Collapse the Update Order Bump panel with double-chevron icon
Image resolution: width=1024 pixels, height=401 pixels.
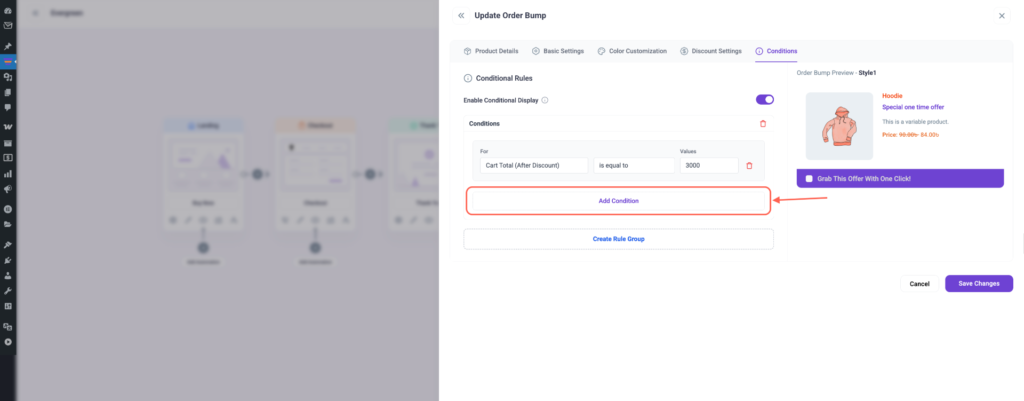point(461,16)
